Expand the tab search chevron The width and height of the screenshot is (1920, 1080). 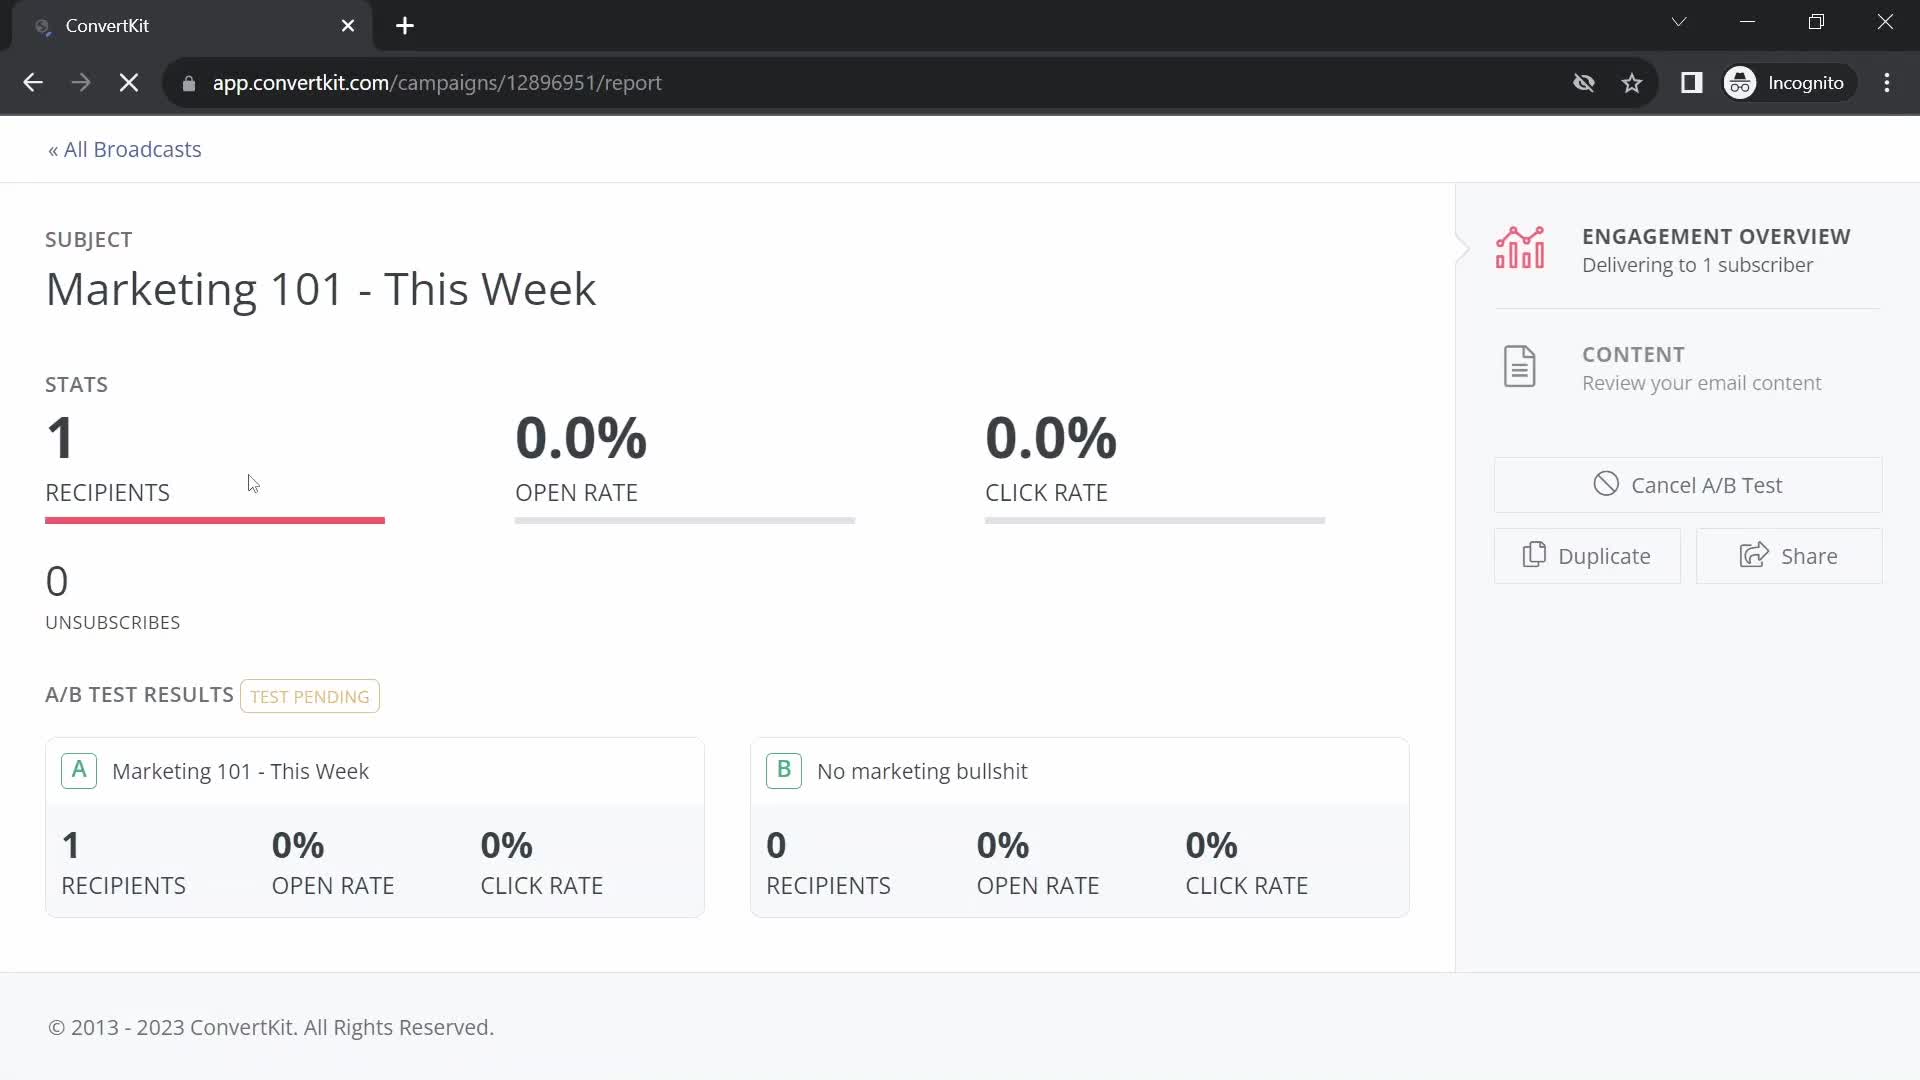pos(1679,22)
